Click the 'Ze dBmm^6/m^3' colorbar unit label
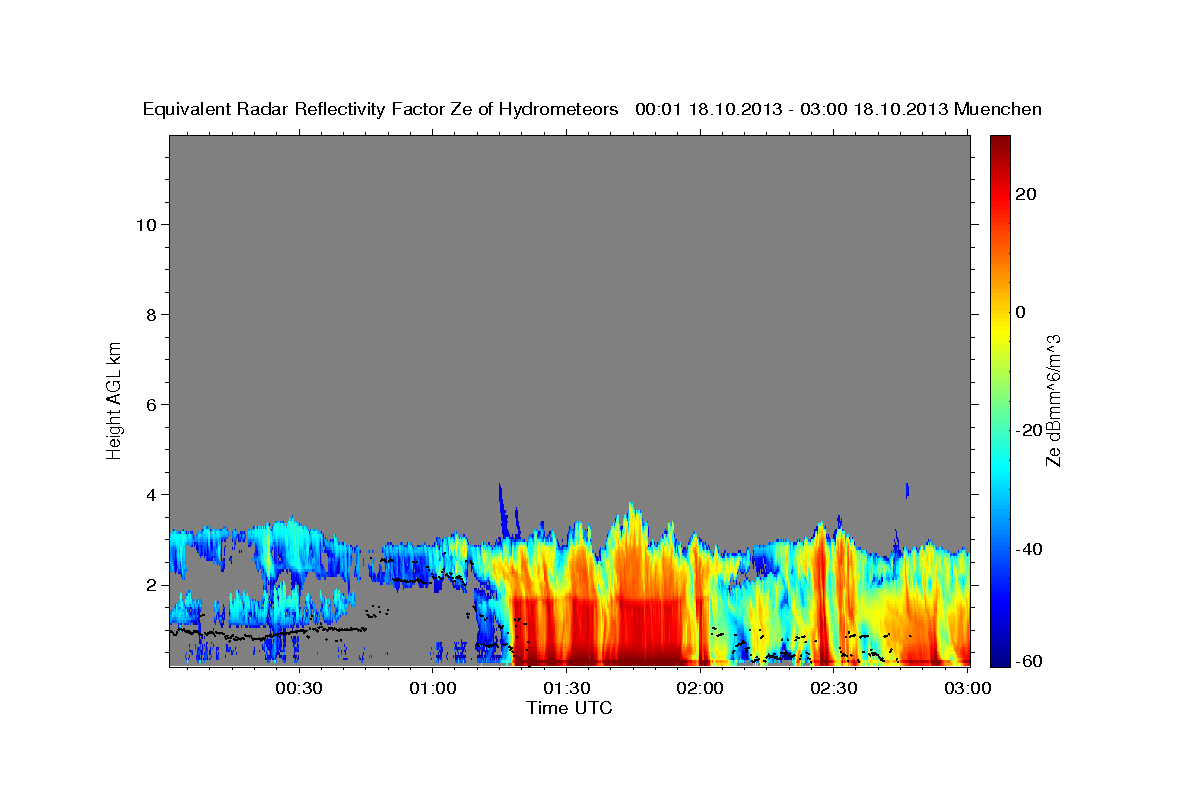Image resolution: width=1200 pixels, height=800 pixels. (1053, 400)
